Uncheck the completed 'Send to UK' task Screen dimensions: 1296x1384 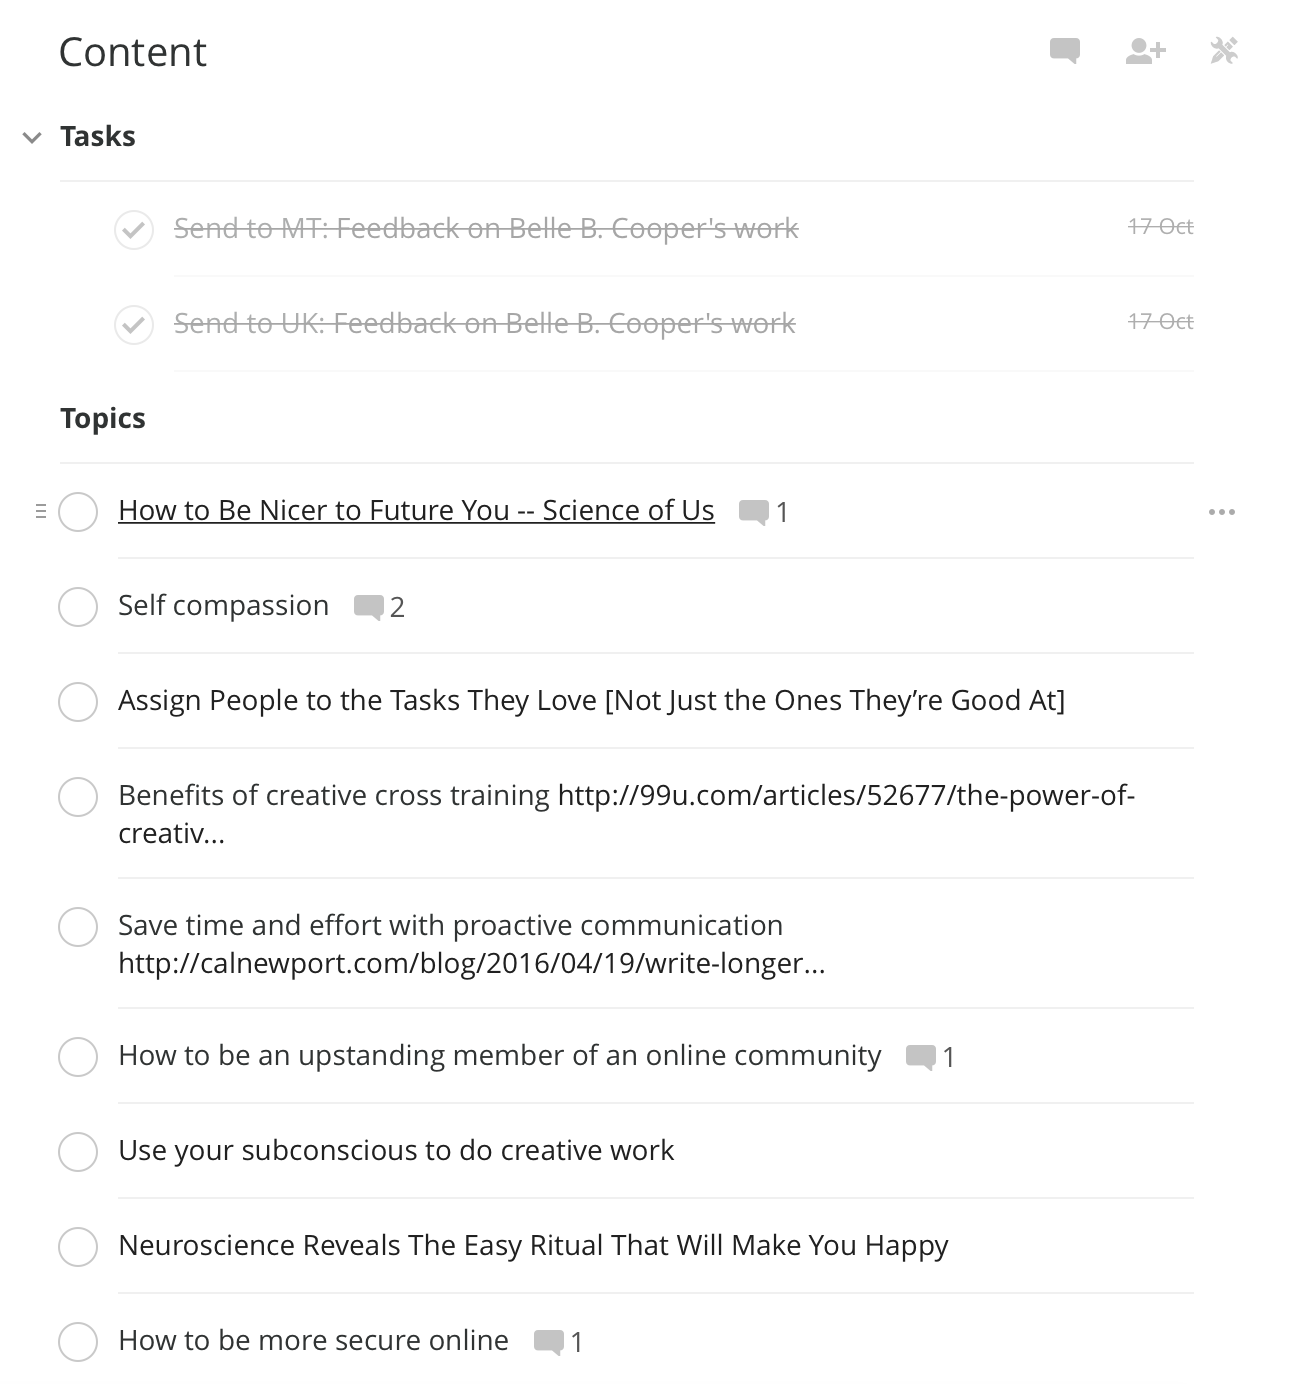[x=133, y=326]
